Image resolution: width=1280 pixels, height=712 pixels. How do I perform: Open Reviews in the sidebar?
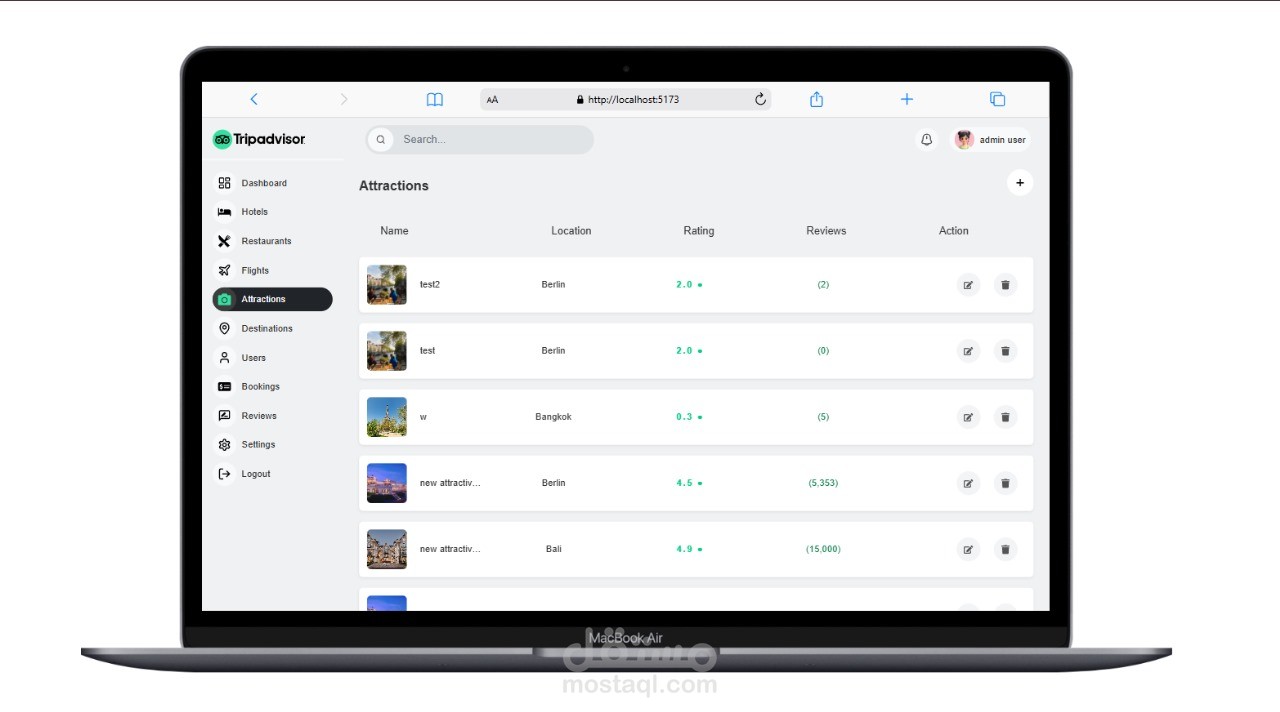(272, 415)
